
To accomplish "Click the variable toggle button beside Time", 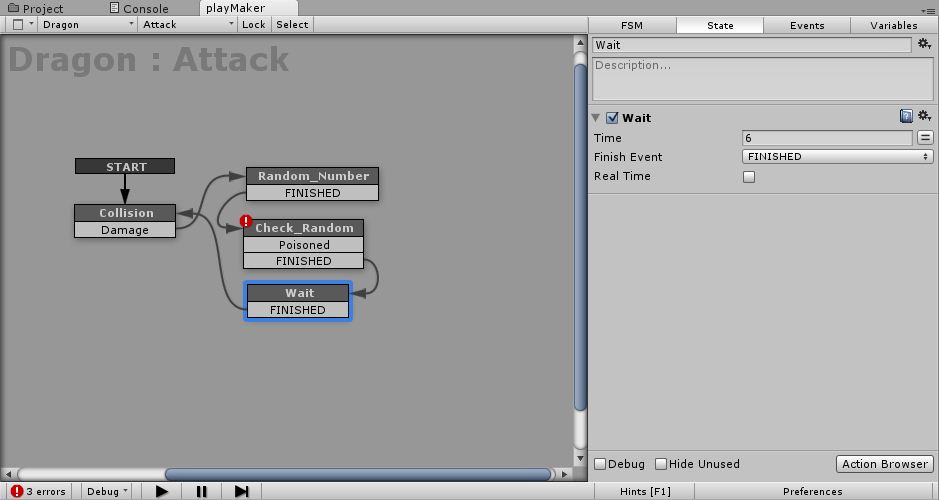I will (x=925, y=138).
